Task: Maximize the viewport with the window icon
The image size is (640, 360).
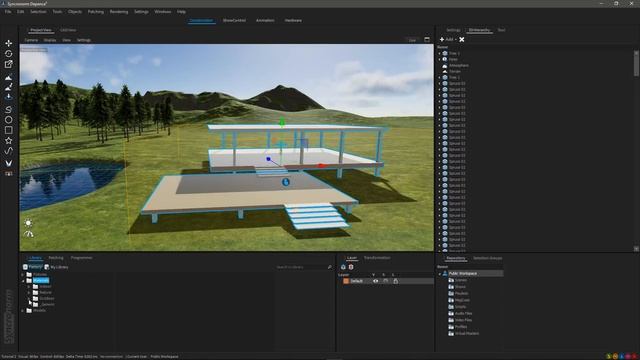Action: [x=427, y=40]
